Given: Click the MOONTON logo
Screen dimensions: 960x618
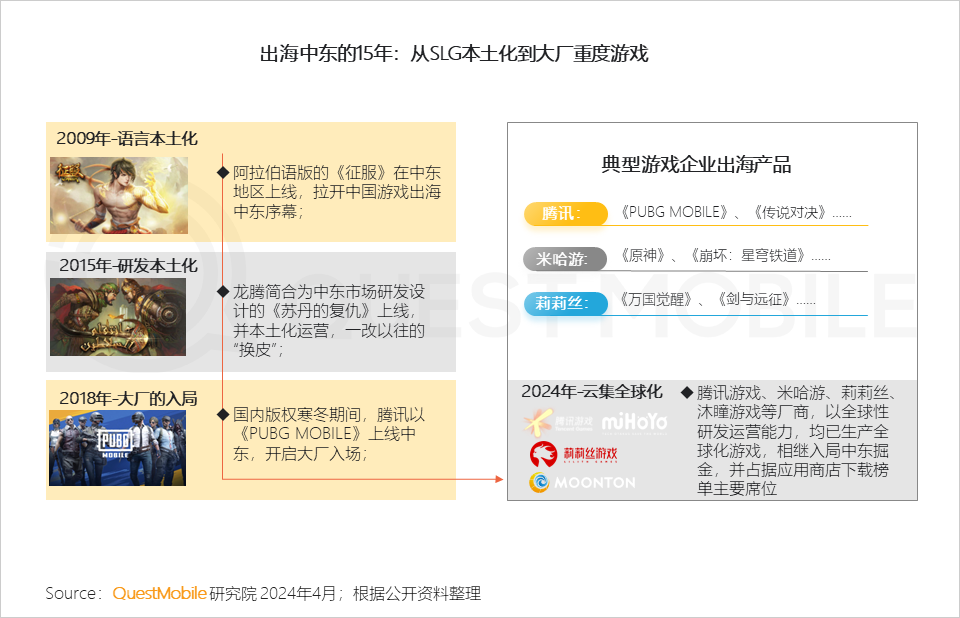Looking at the screenshot, I should (x=582, y=482).
